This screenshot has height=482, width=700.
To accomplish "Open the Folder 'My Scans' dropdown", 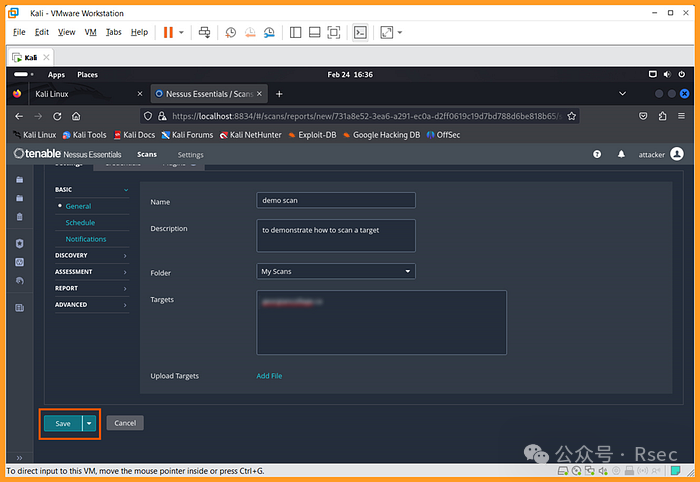I will 336,271.
